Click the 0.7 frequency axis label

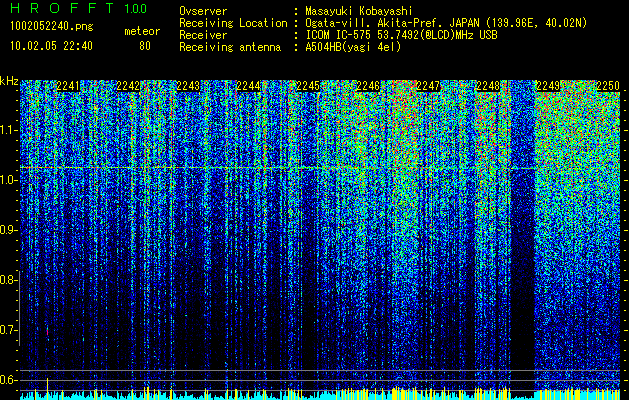click(7, 330)
